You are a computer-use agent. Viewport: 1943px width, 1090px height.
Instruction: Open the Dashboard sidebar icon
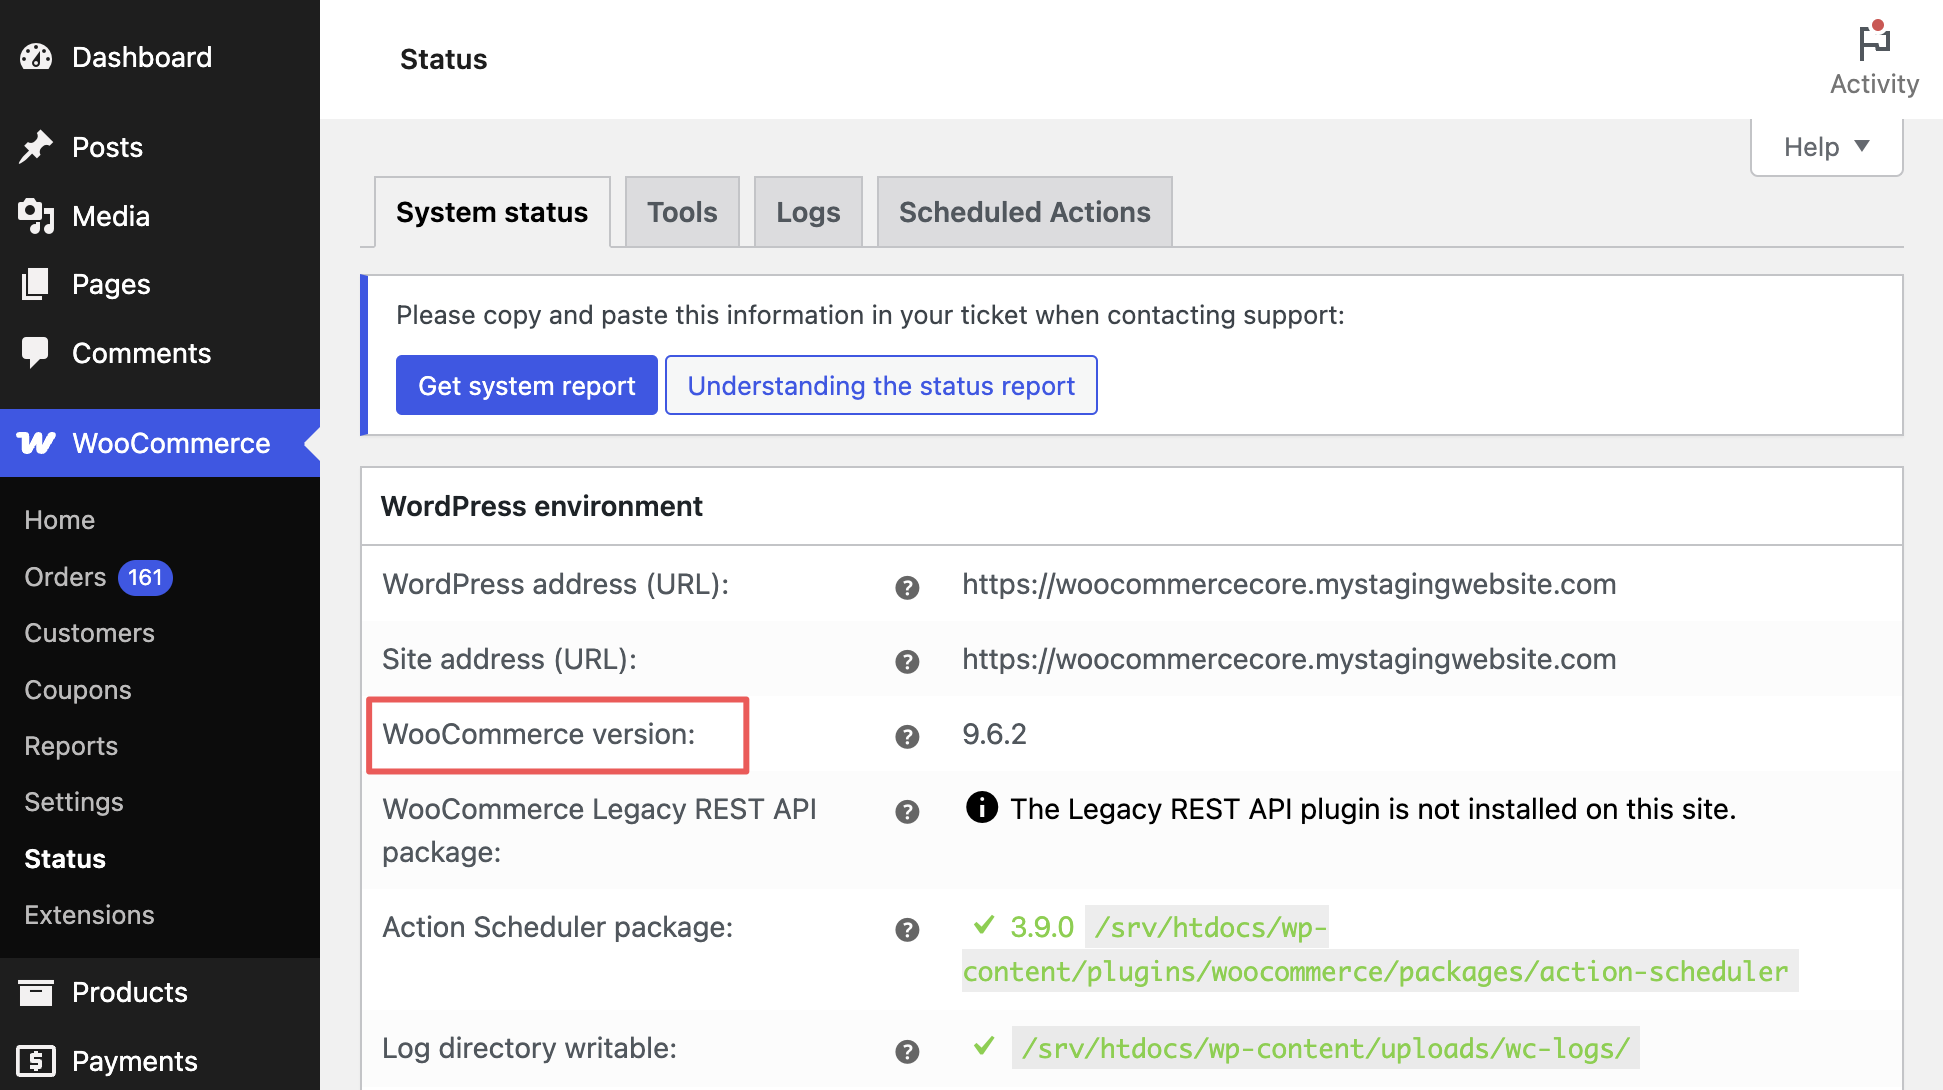(x=35, y=57)
